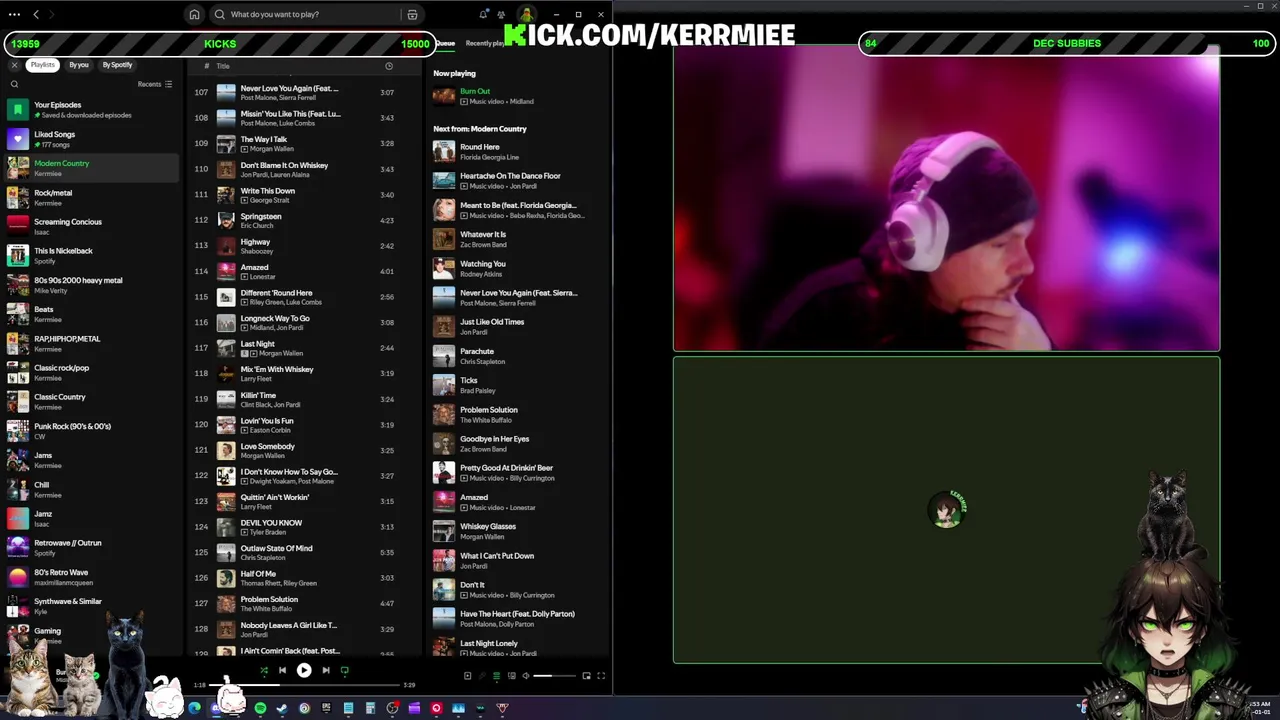Viewport: 1280px width, 720px height.
Task: Open Epic Games launcher in the taskbar
Action: tap(326, 708)
